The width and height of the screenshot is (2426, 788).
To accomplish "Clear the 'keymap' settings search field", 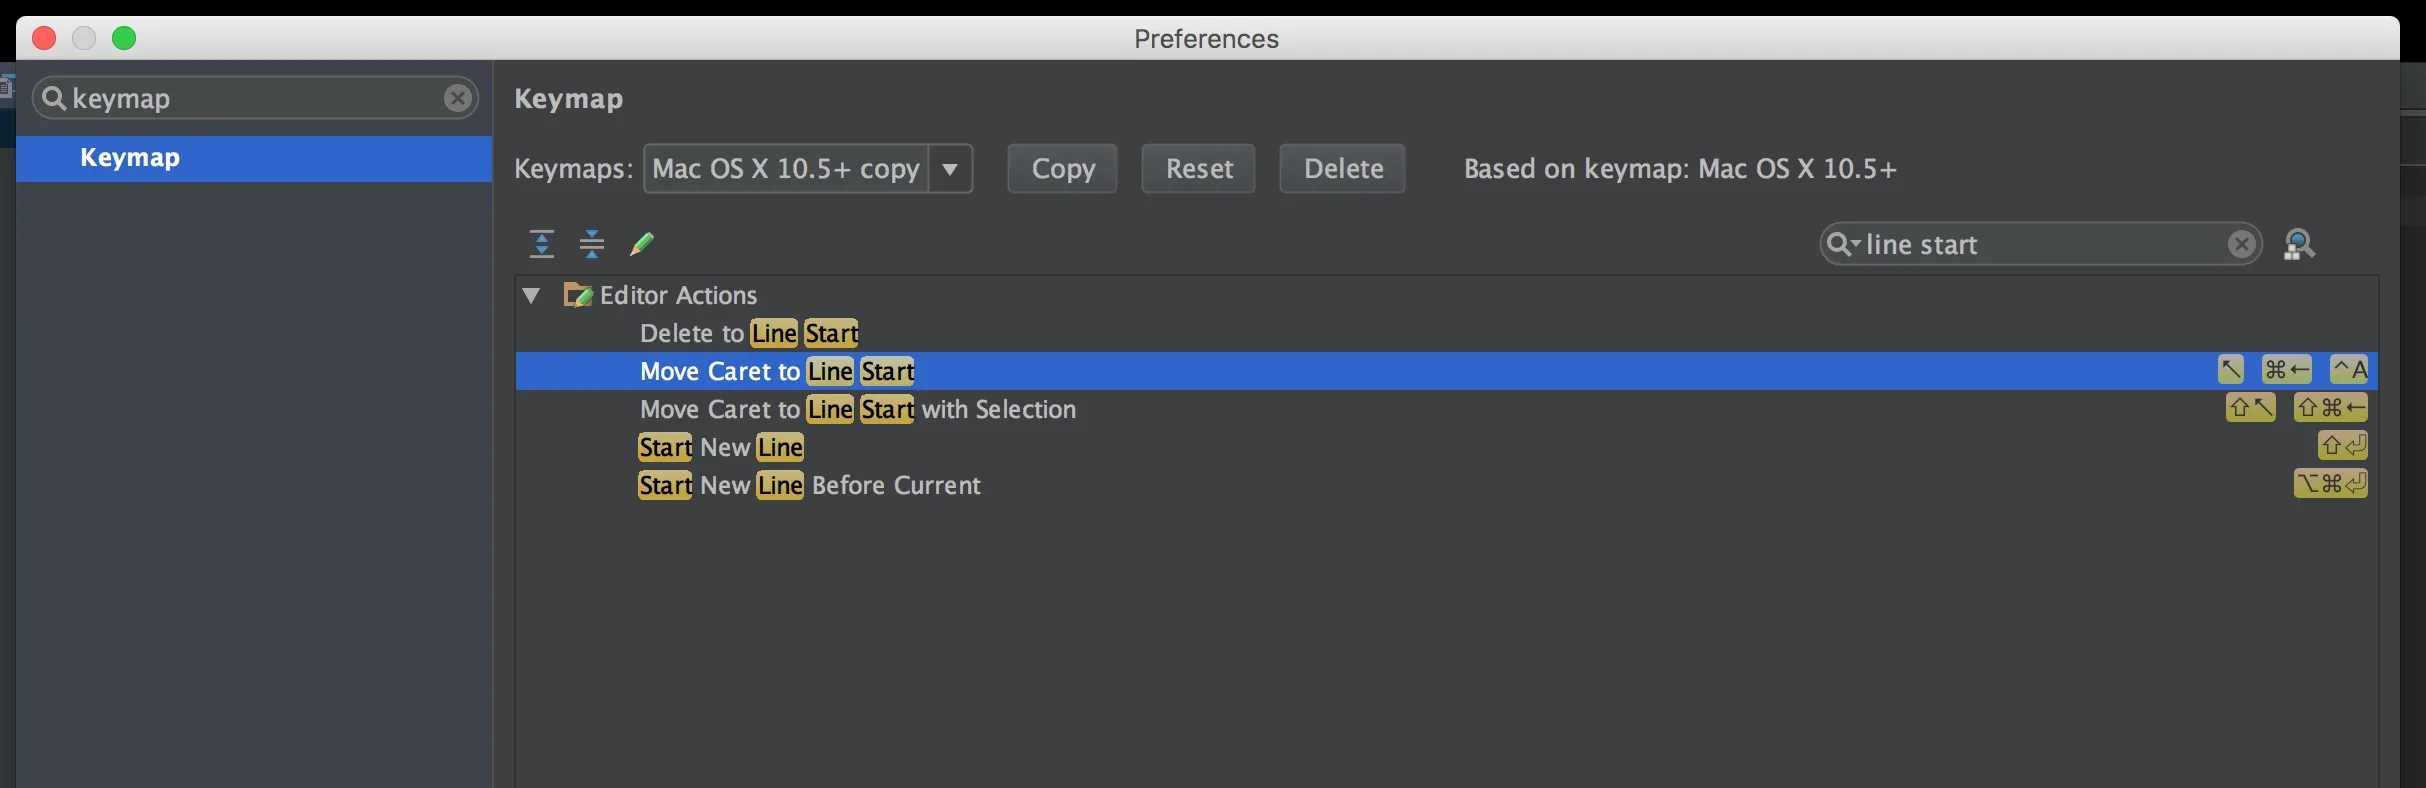I will click(x=458, y=98).
